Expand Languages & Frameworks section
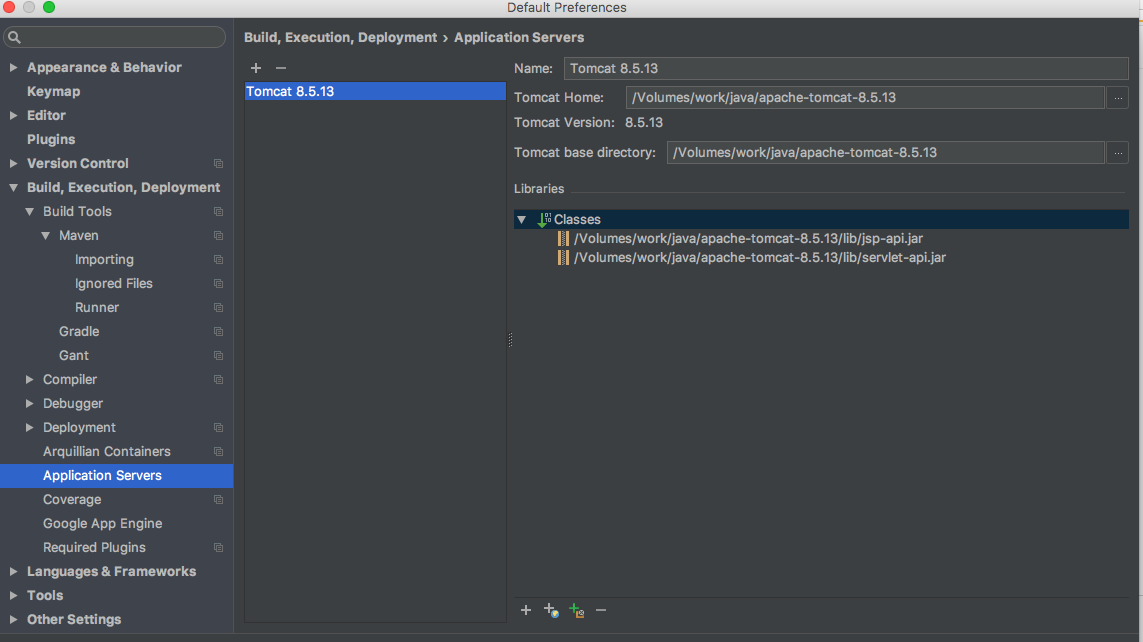Viewport: 1143px width, 642px height. click(x=13, y=571)
